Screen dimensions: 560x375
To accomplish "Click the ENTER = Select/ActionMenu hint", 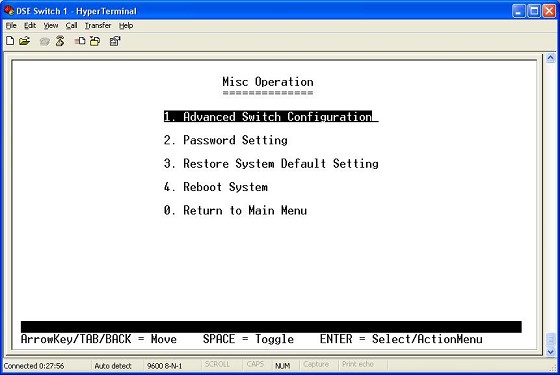I will [x=401, y=339].
